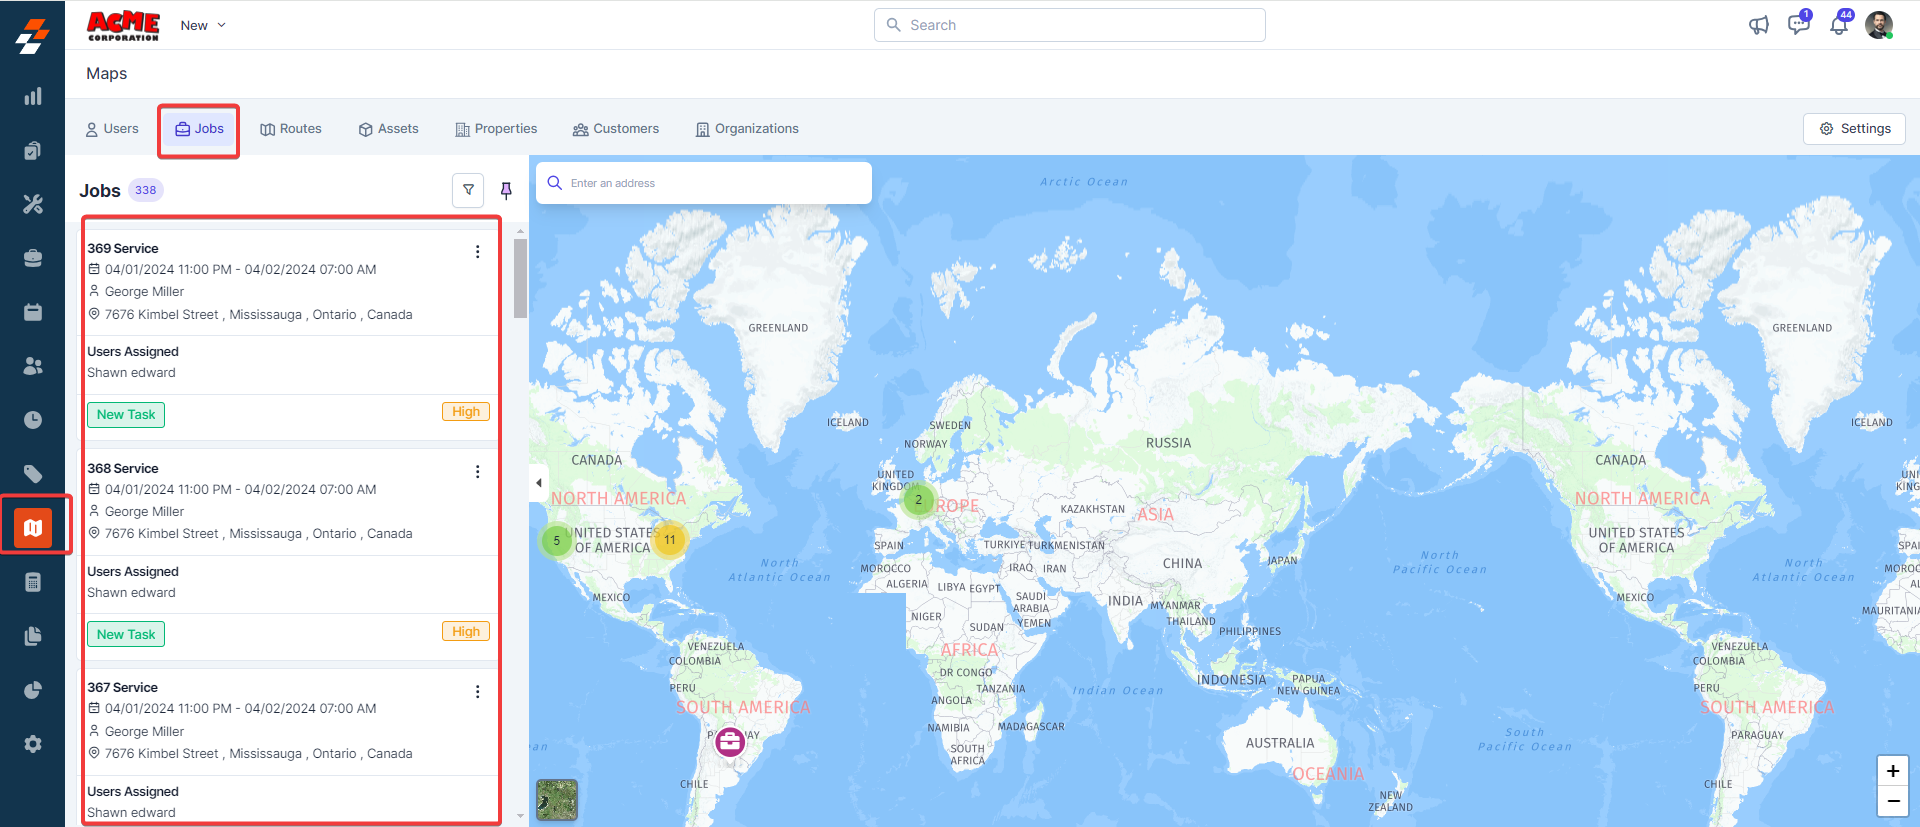Click the Maps page heading
The width and height of the screenshot is (1920, 827).
pos(107,74)
